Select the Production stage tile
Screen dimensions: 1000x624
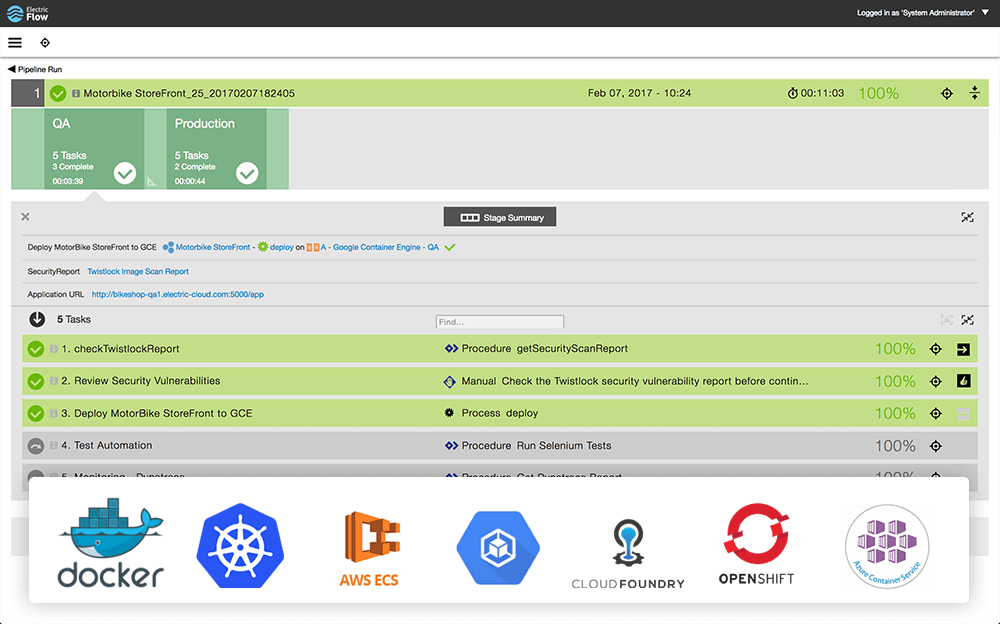(216, 148)
